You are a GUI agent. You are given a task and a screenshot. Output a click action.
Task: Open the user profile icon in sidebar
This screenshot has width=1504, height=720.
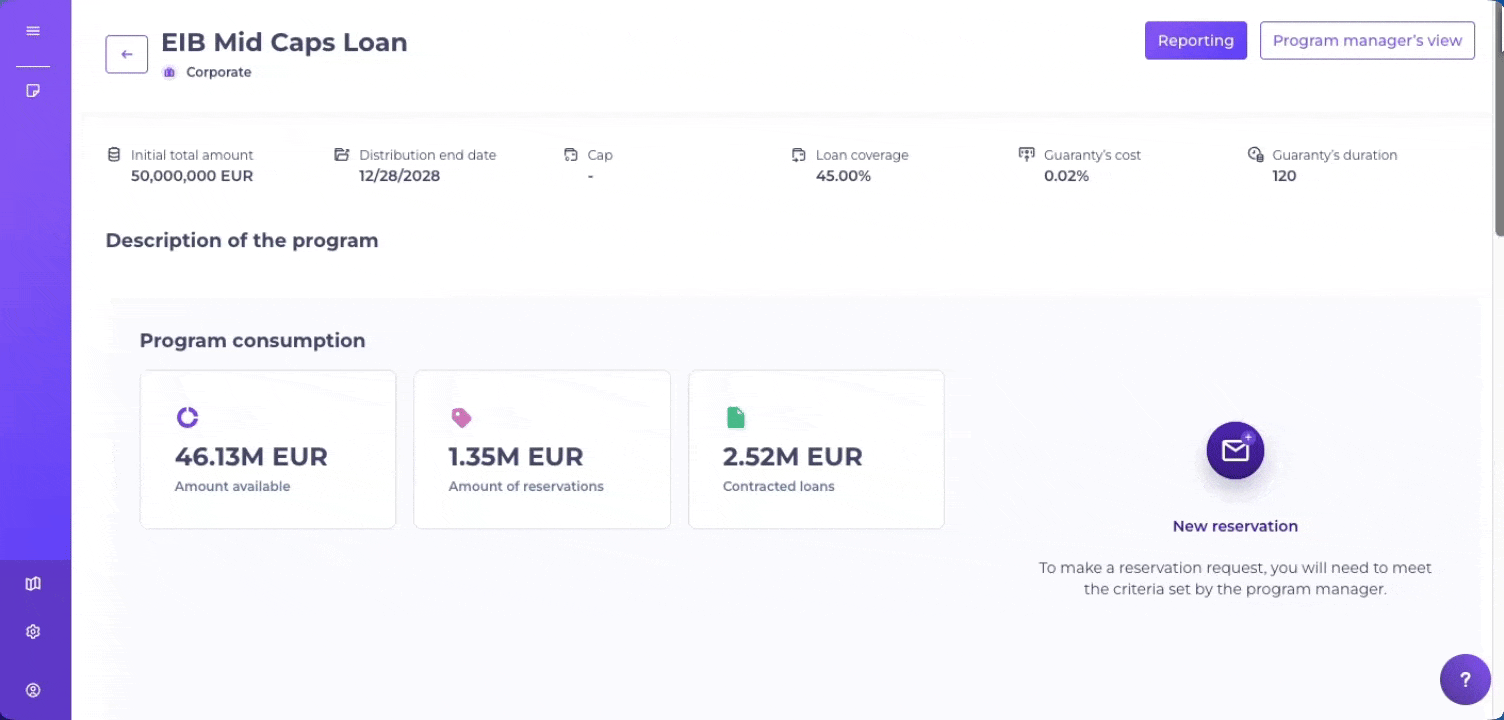click(33, 690)
